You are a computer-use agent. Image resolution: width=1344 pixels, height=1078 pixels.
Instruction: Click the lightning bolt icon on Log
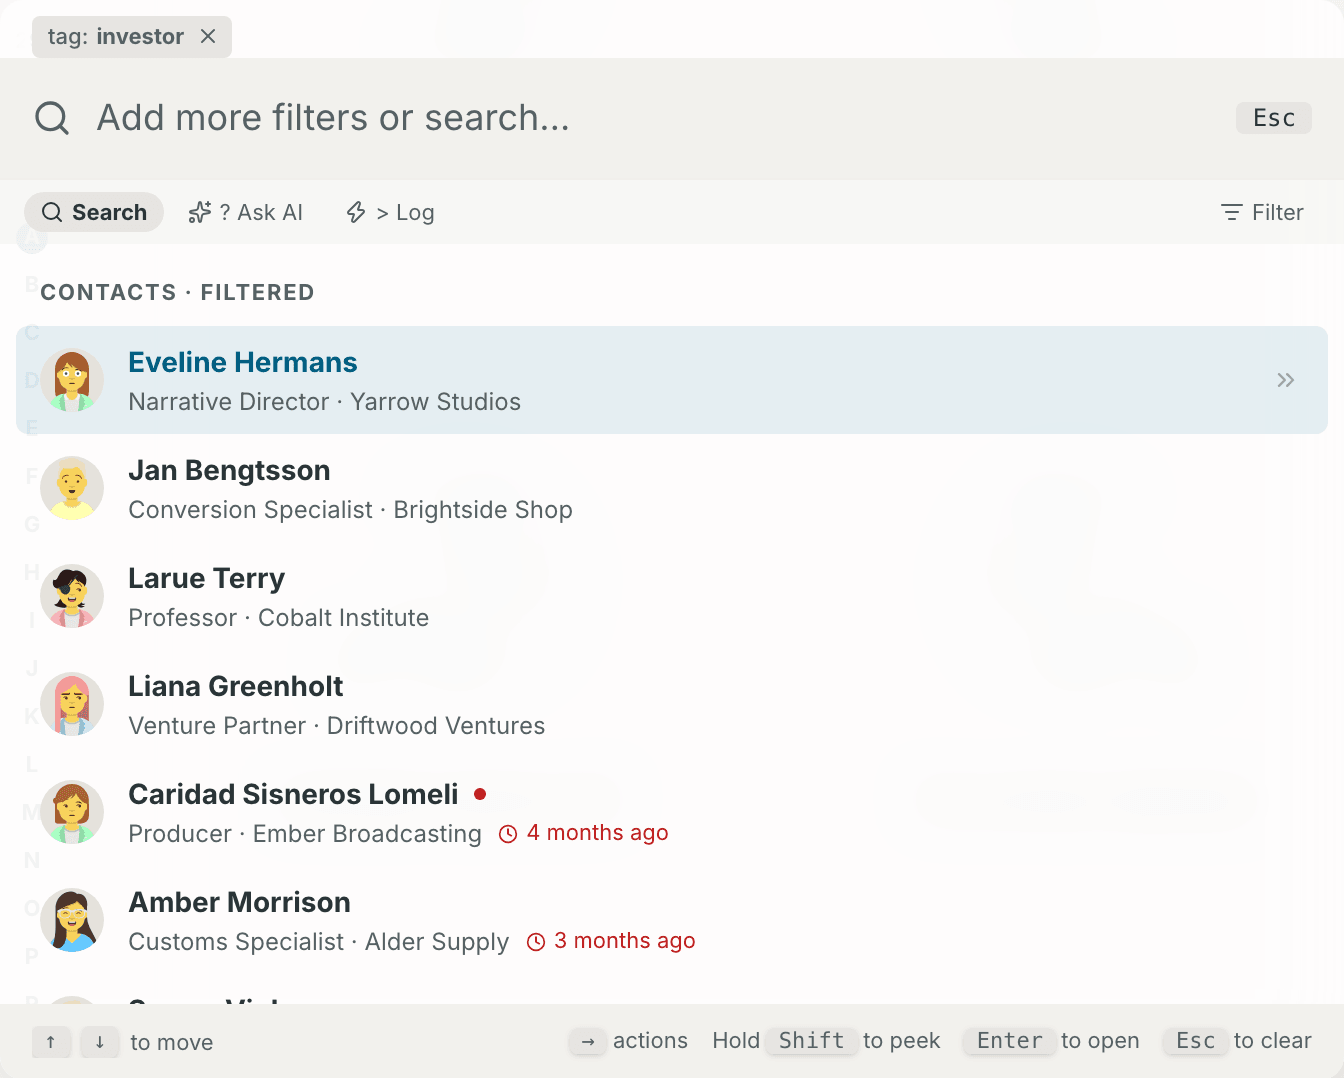(x=356, y=212)
